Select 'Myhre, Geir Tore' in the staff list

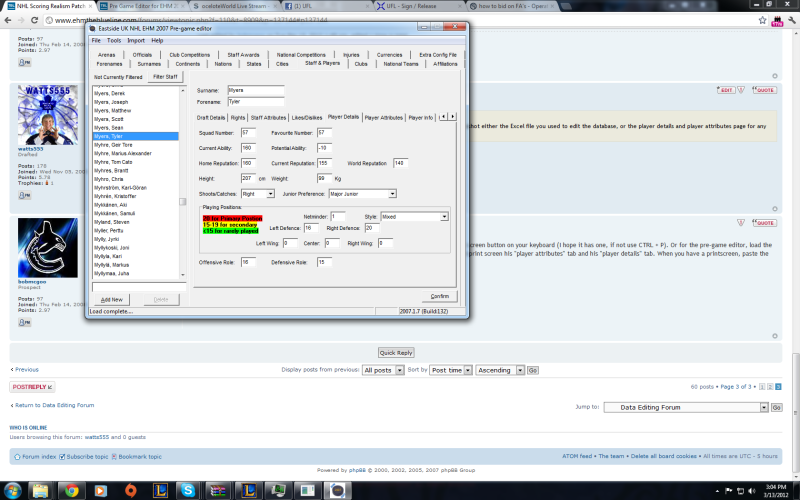click(113, 145)
